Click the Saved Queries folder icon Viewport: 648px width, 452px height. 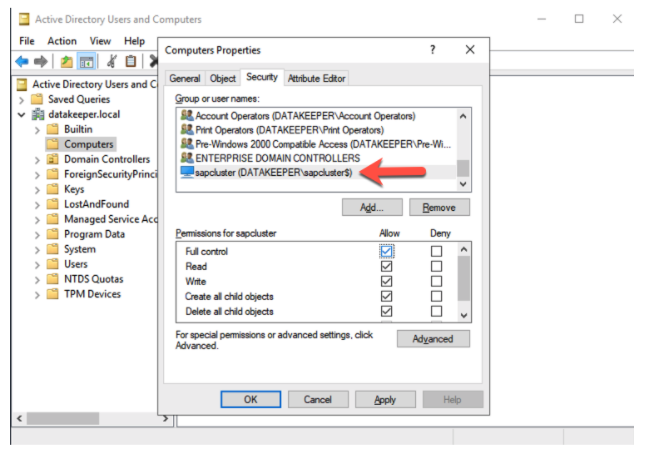click(x=37, y=99)
